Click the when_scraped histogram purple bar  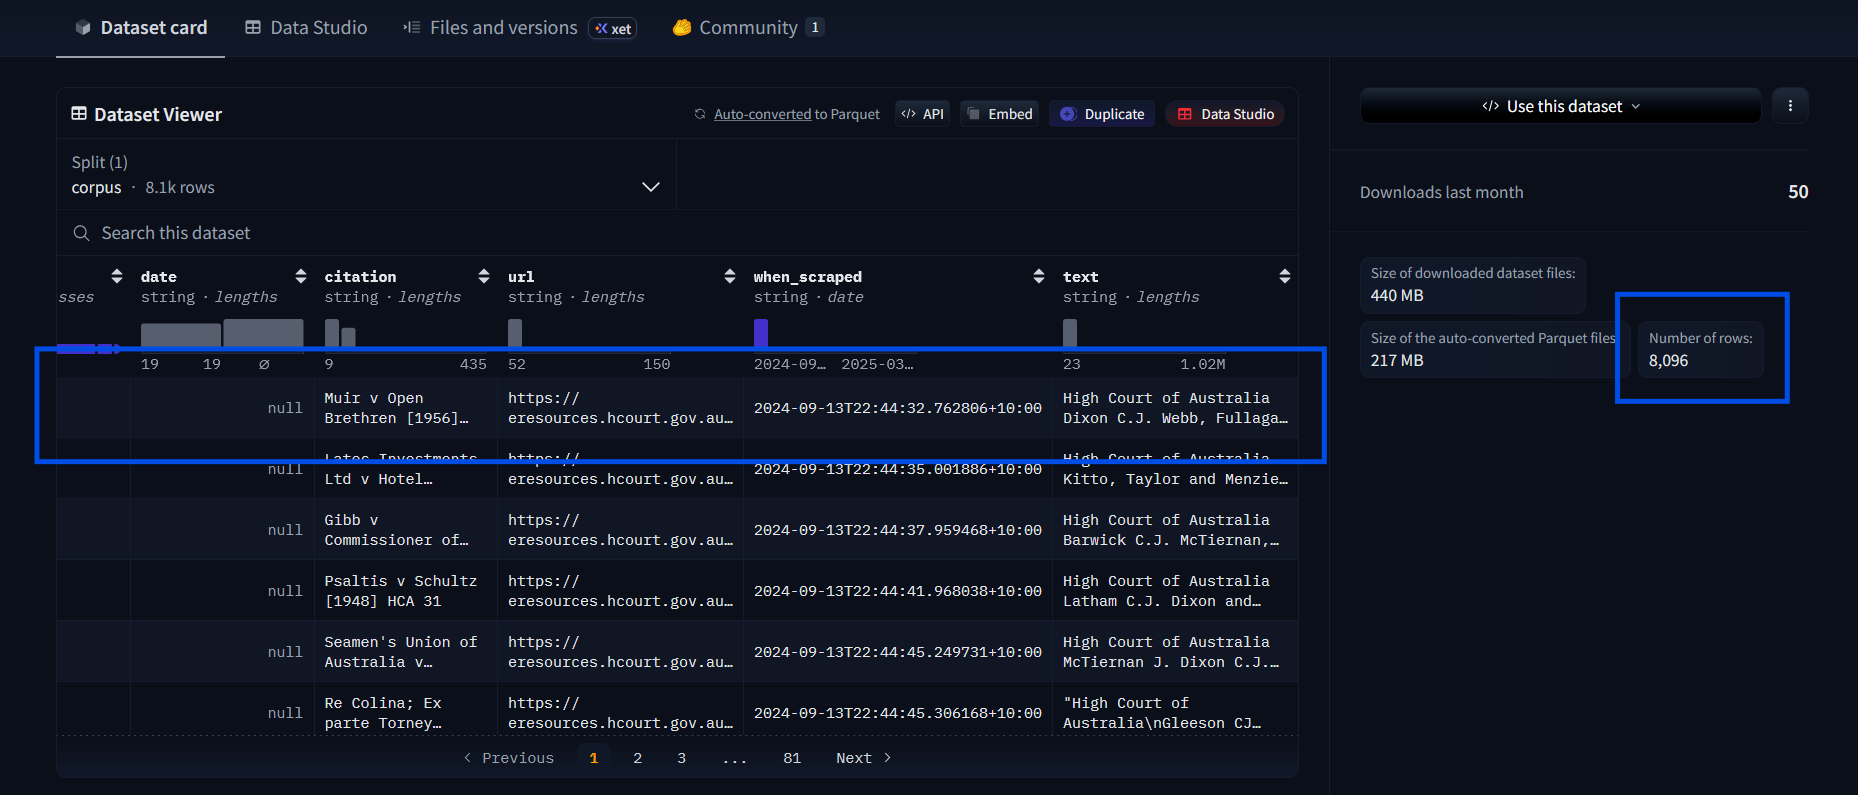[x=761, y=333]
